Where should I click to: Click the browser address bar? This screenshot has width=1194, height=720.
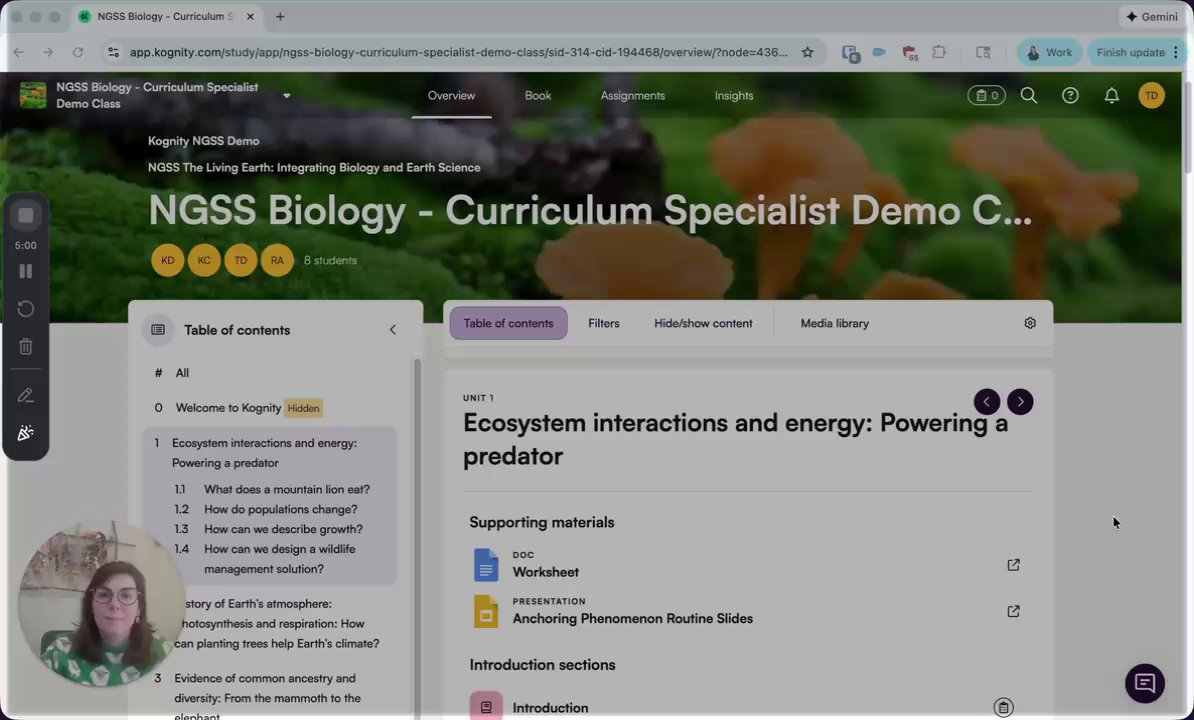[x=457, y=53]
